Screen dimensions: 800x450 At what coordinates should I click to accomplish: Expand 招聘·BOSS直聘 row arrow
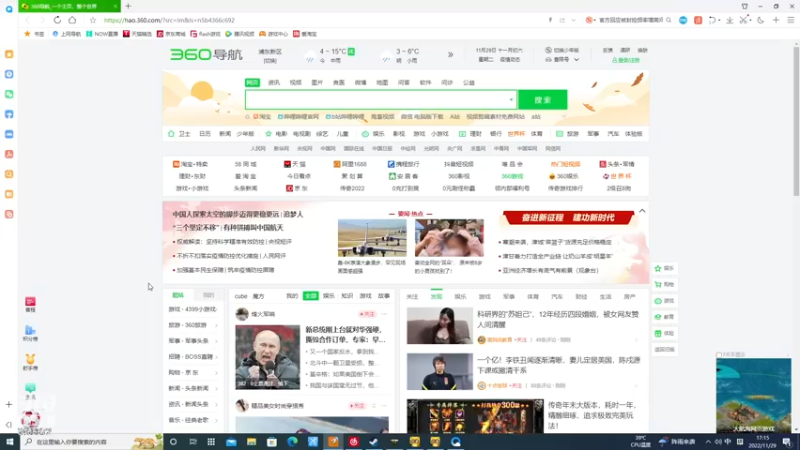[x=216, y=357]
